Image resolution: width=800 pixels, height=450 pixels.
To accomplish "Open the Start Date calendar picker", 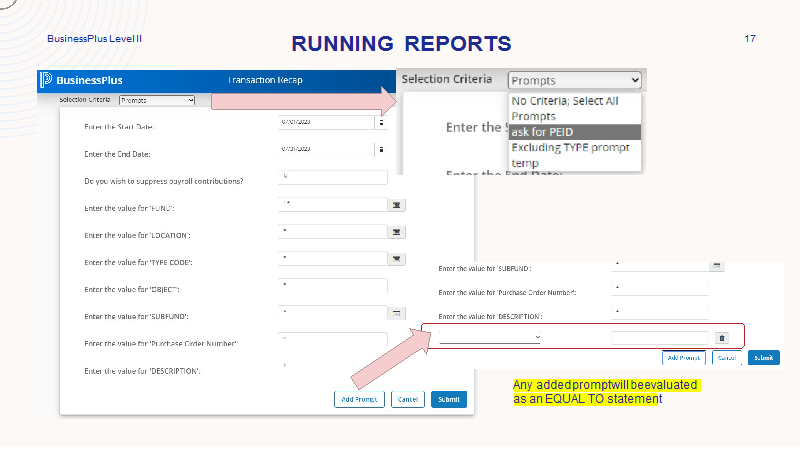I will [x=381, y=122].
